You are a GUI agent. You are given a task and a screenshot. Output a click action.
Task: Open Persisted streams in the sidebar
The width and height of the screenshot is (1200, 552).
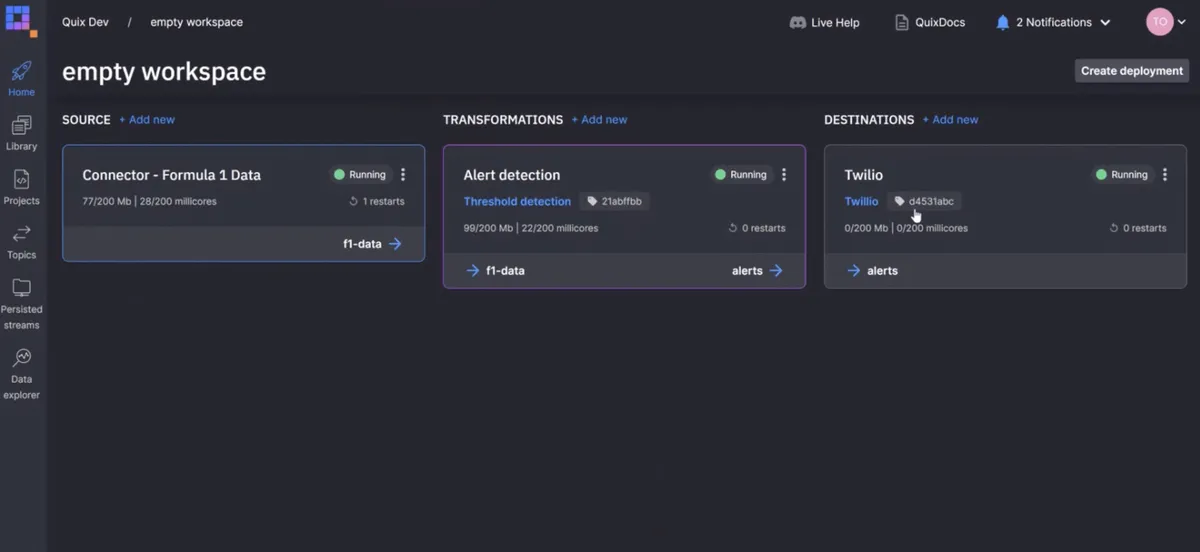pos(21,304)
